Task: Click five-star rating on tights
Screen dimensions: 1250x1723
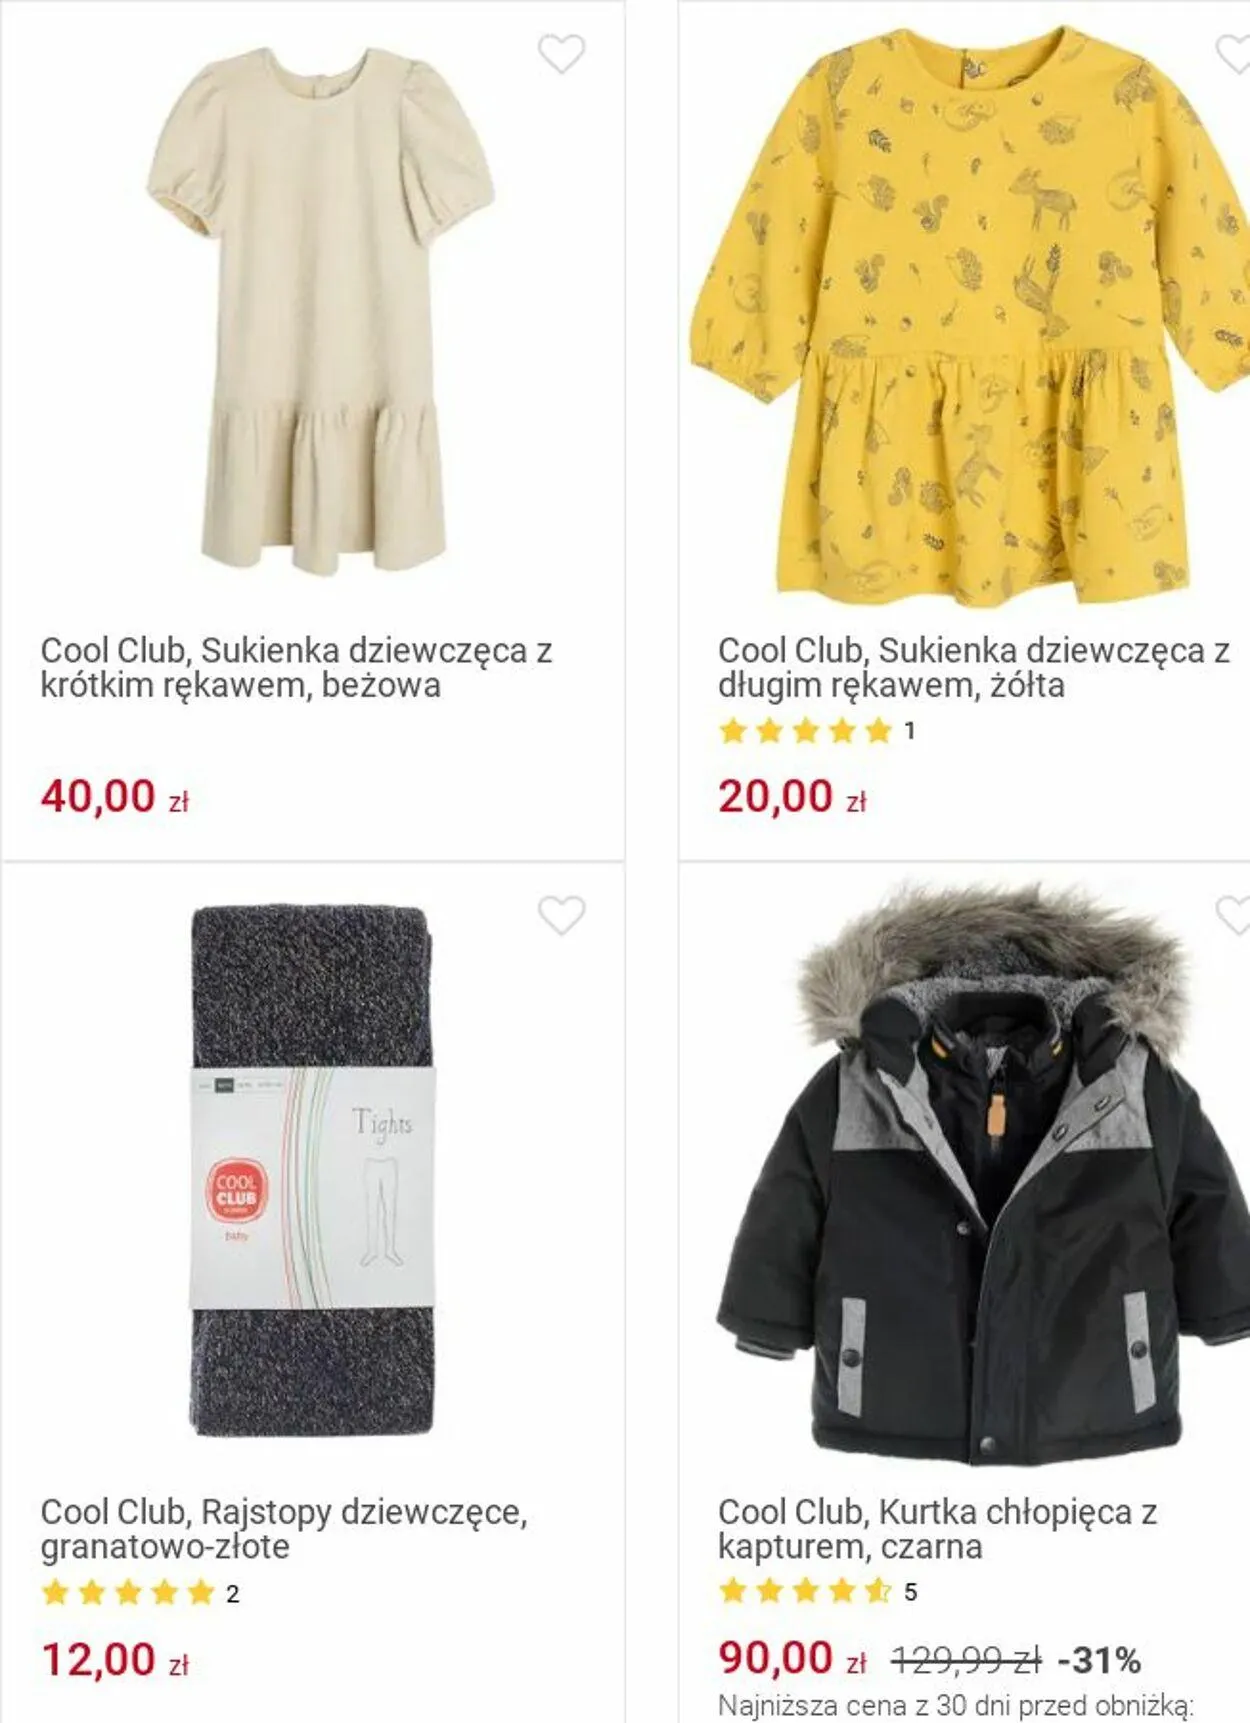Action: tap(128, 1592)
